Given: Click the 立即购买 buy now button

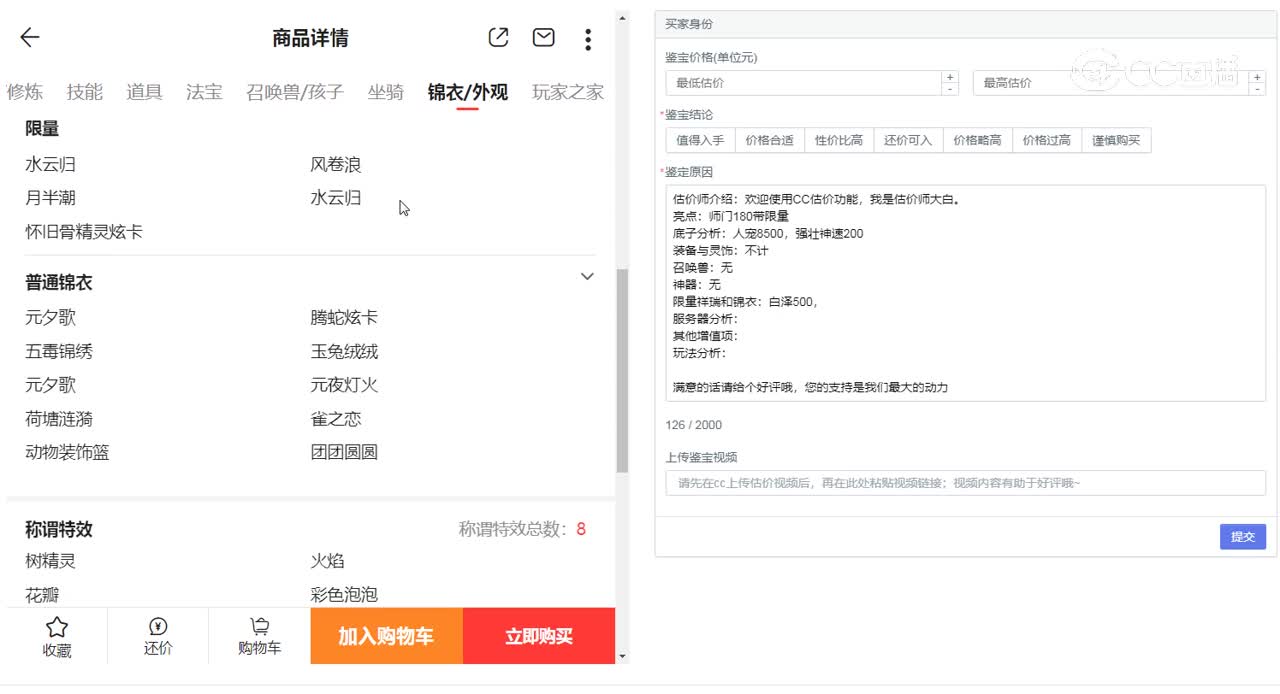Looking at the screenshot, I should (538, 635).
